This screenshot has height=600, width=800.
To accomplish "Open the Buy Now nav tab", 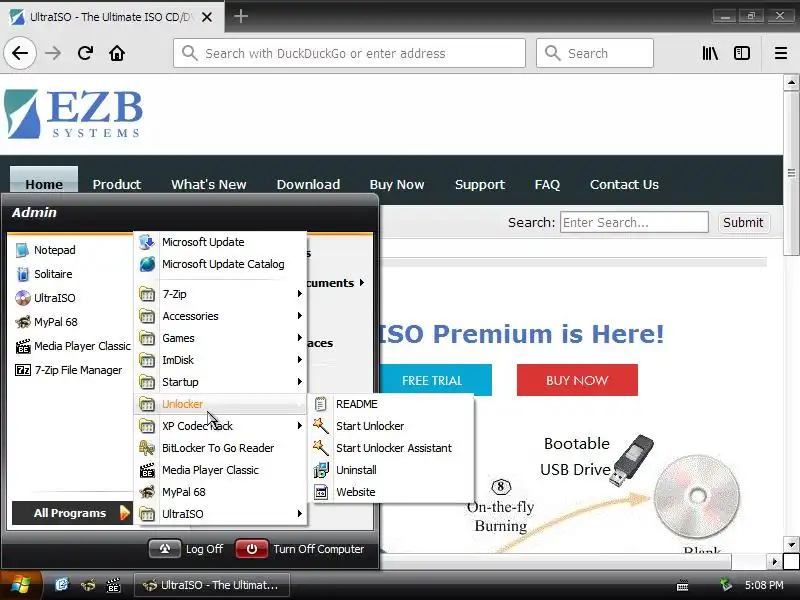I will [397, 184].
